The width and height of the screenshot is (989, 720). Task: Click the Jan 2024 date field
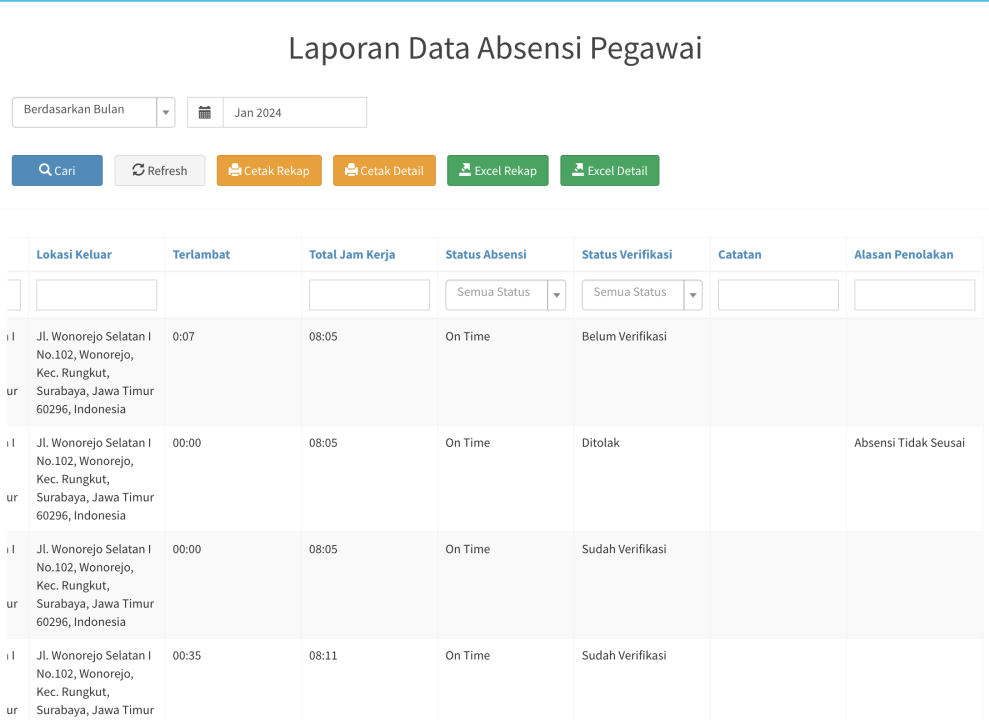pos(294,113)
